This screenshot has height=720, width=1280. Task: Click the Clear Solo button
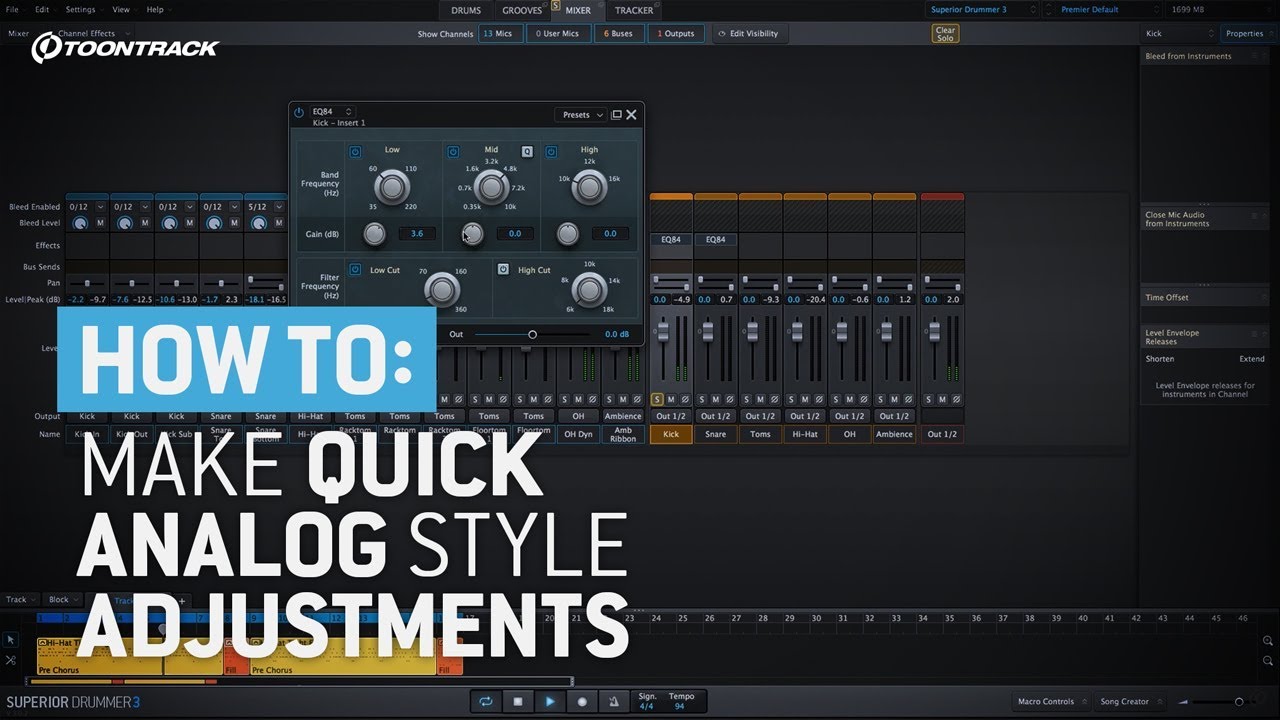point(945,34)
